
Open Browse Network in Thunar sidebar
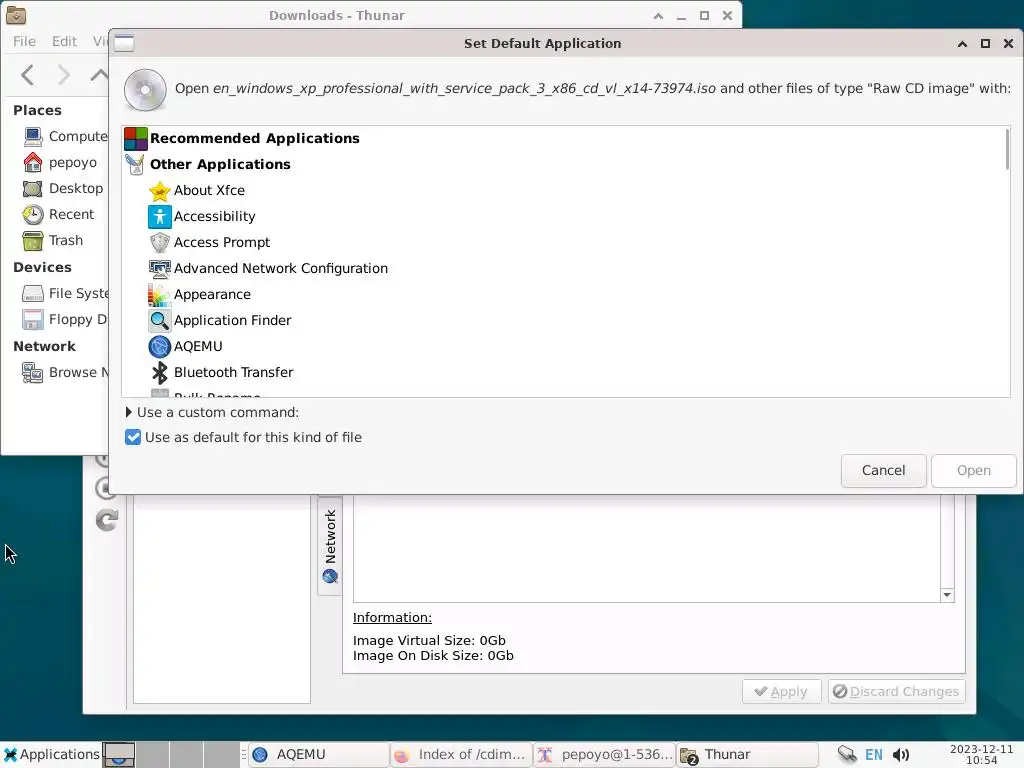tap(64, 373)
